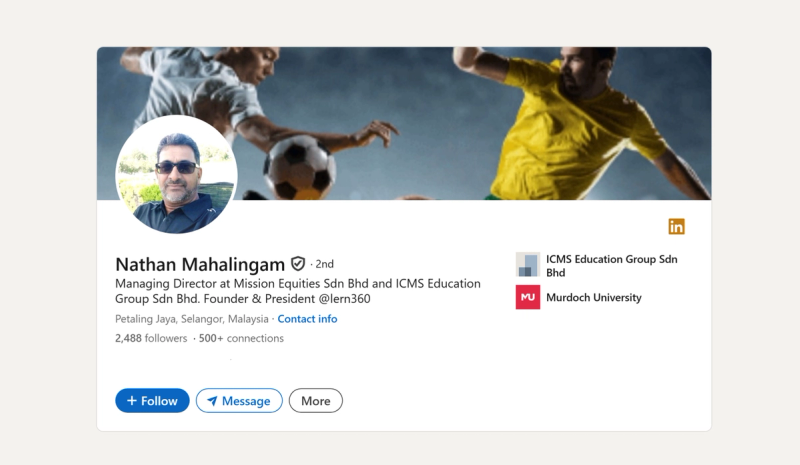Open the Contact info link

[x=307, y=319]
